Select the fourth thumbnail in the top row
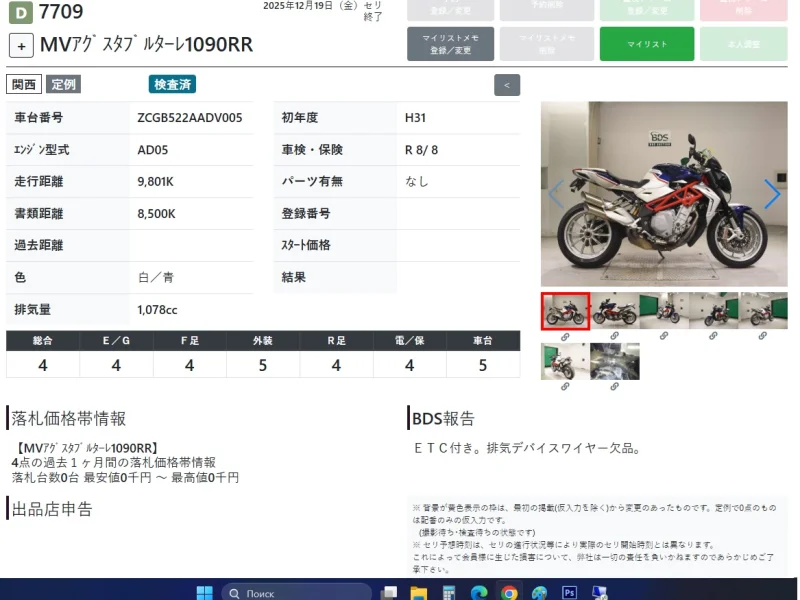 point(714,310)
